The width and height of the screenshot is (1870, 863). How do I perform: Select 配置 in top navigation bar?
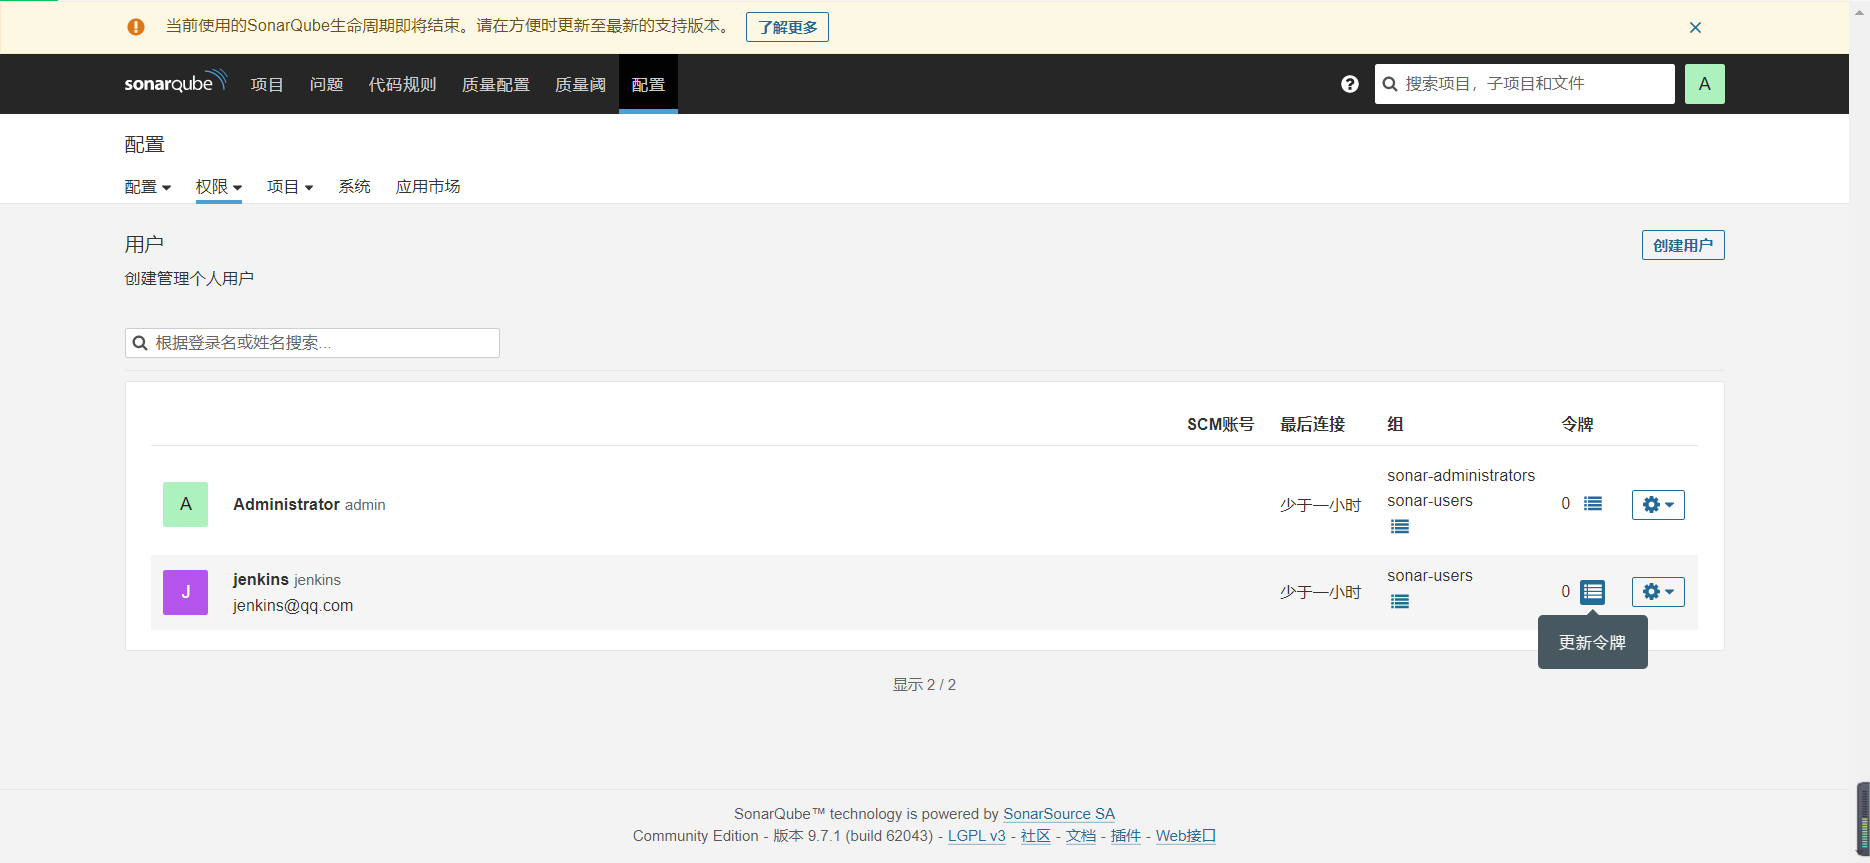click(x=648, y=84)
